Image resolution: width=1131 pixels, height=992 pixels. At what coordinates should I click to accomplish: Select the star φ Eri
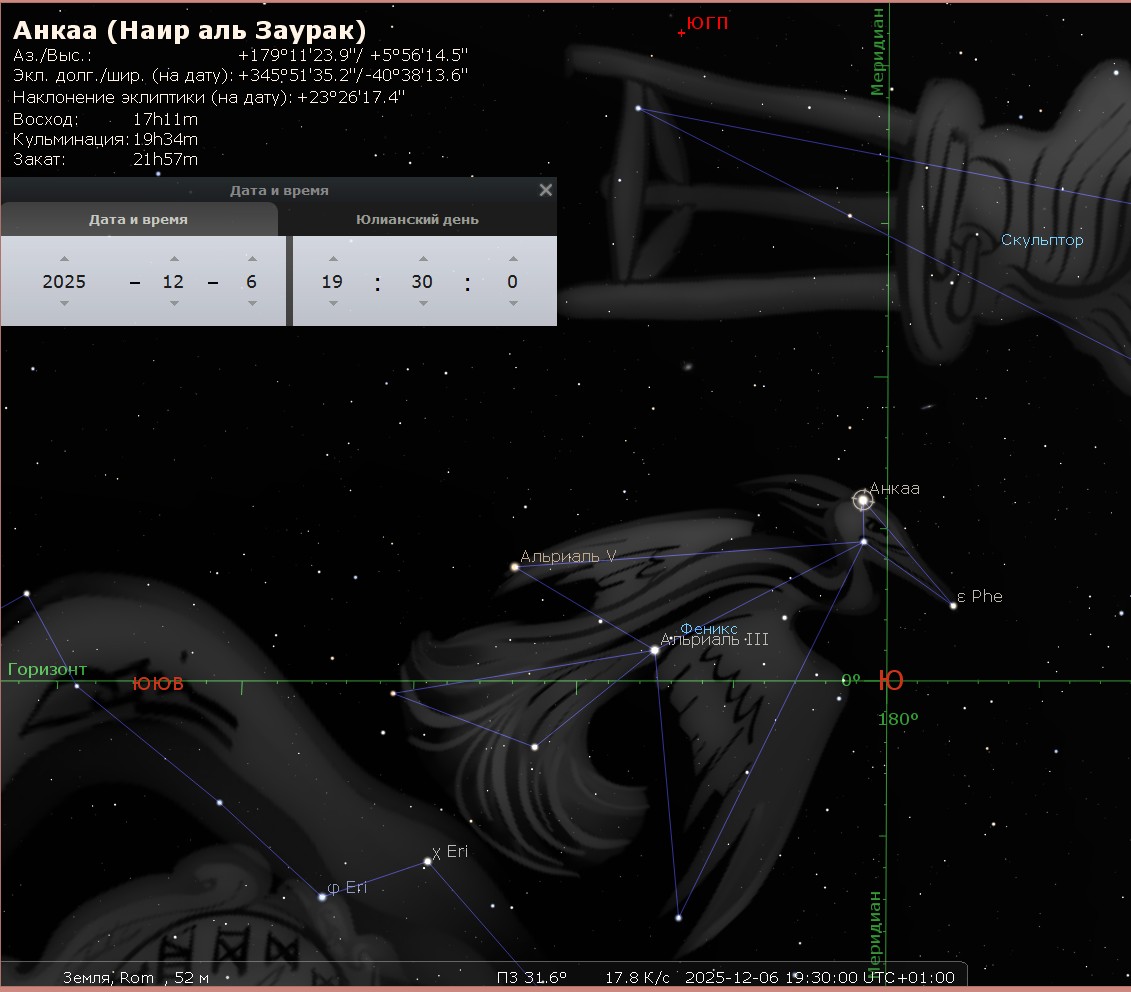322,897
